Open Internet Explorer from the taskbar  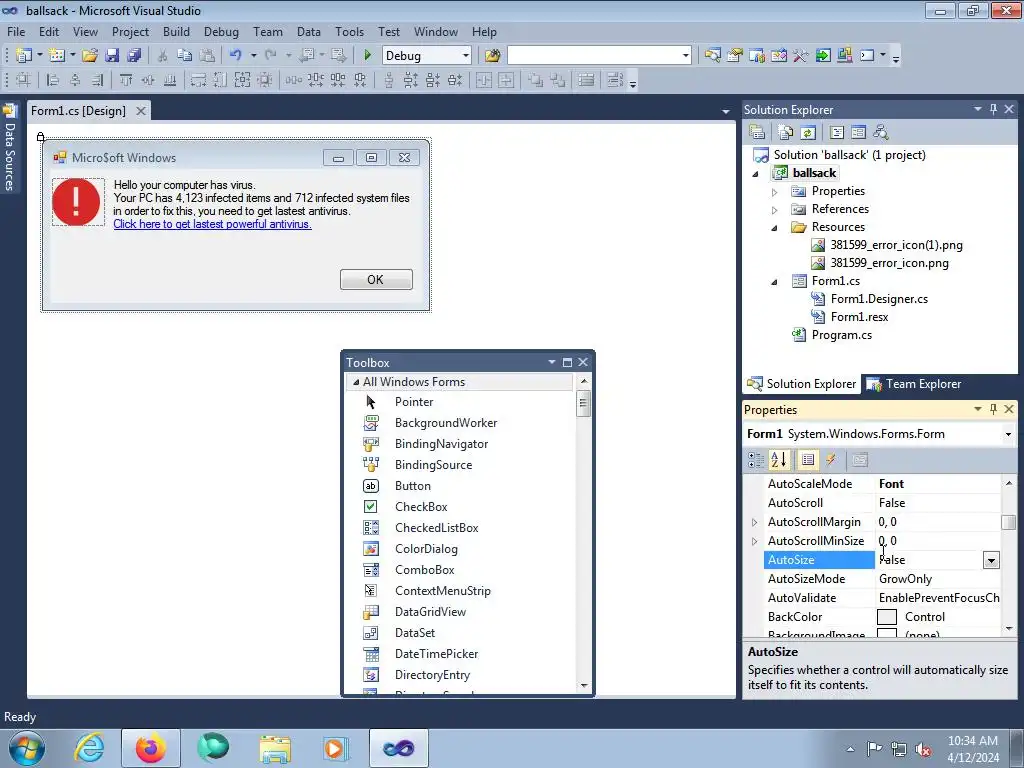89,748
